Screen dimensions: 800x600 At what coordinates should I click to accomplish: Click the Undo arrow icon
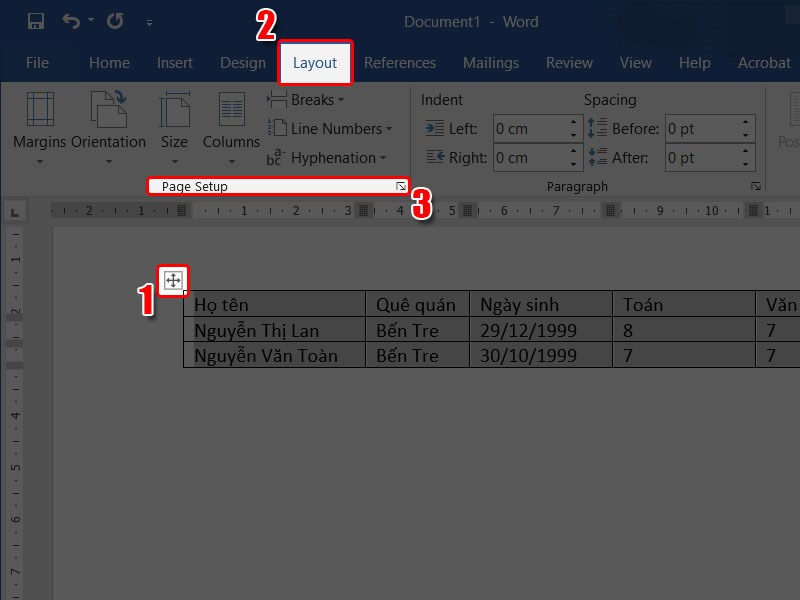(71, 21)
